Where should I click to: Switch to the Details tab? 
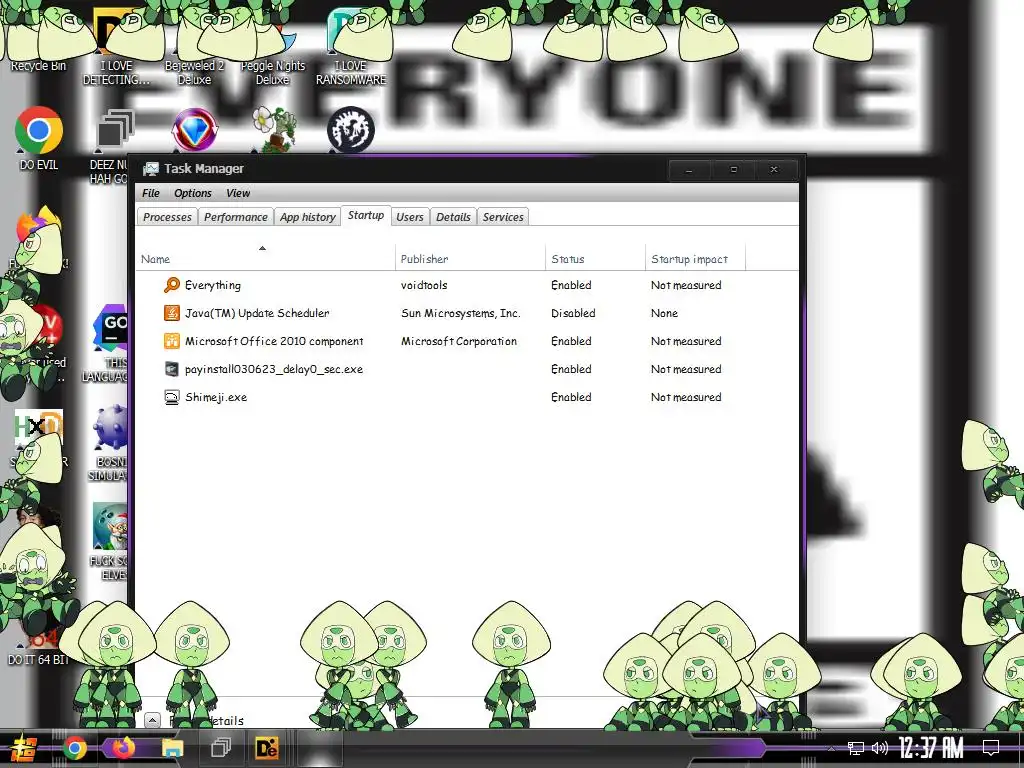[x=453, y=217]
